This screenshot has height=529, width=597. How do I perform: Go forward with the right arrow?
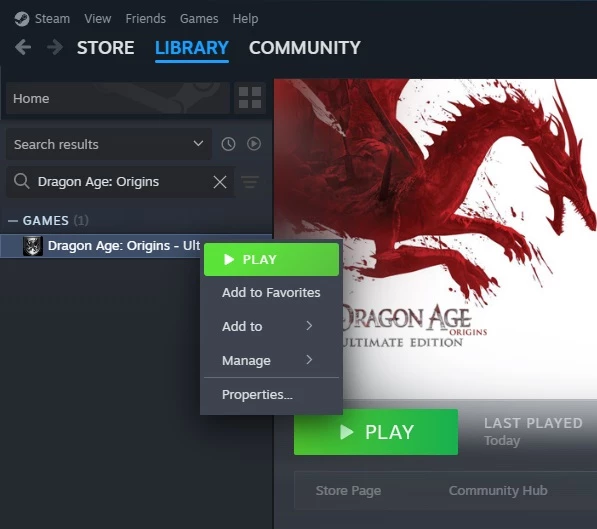[55, 48]
